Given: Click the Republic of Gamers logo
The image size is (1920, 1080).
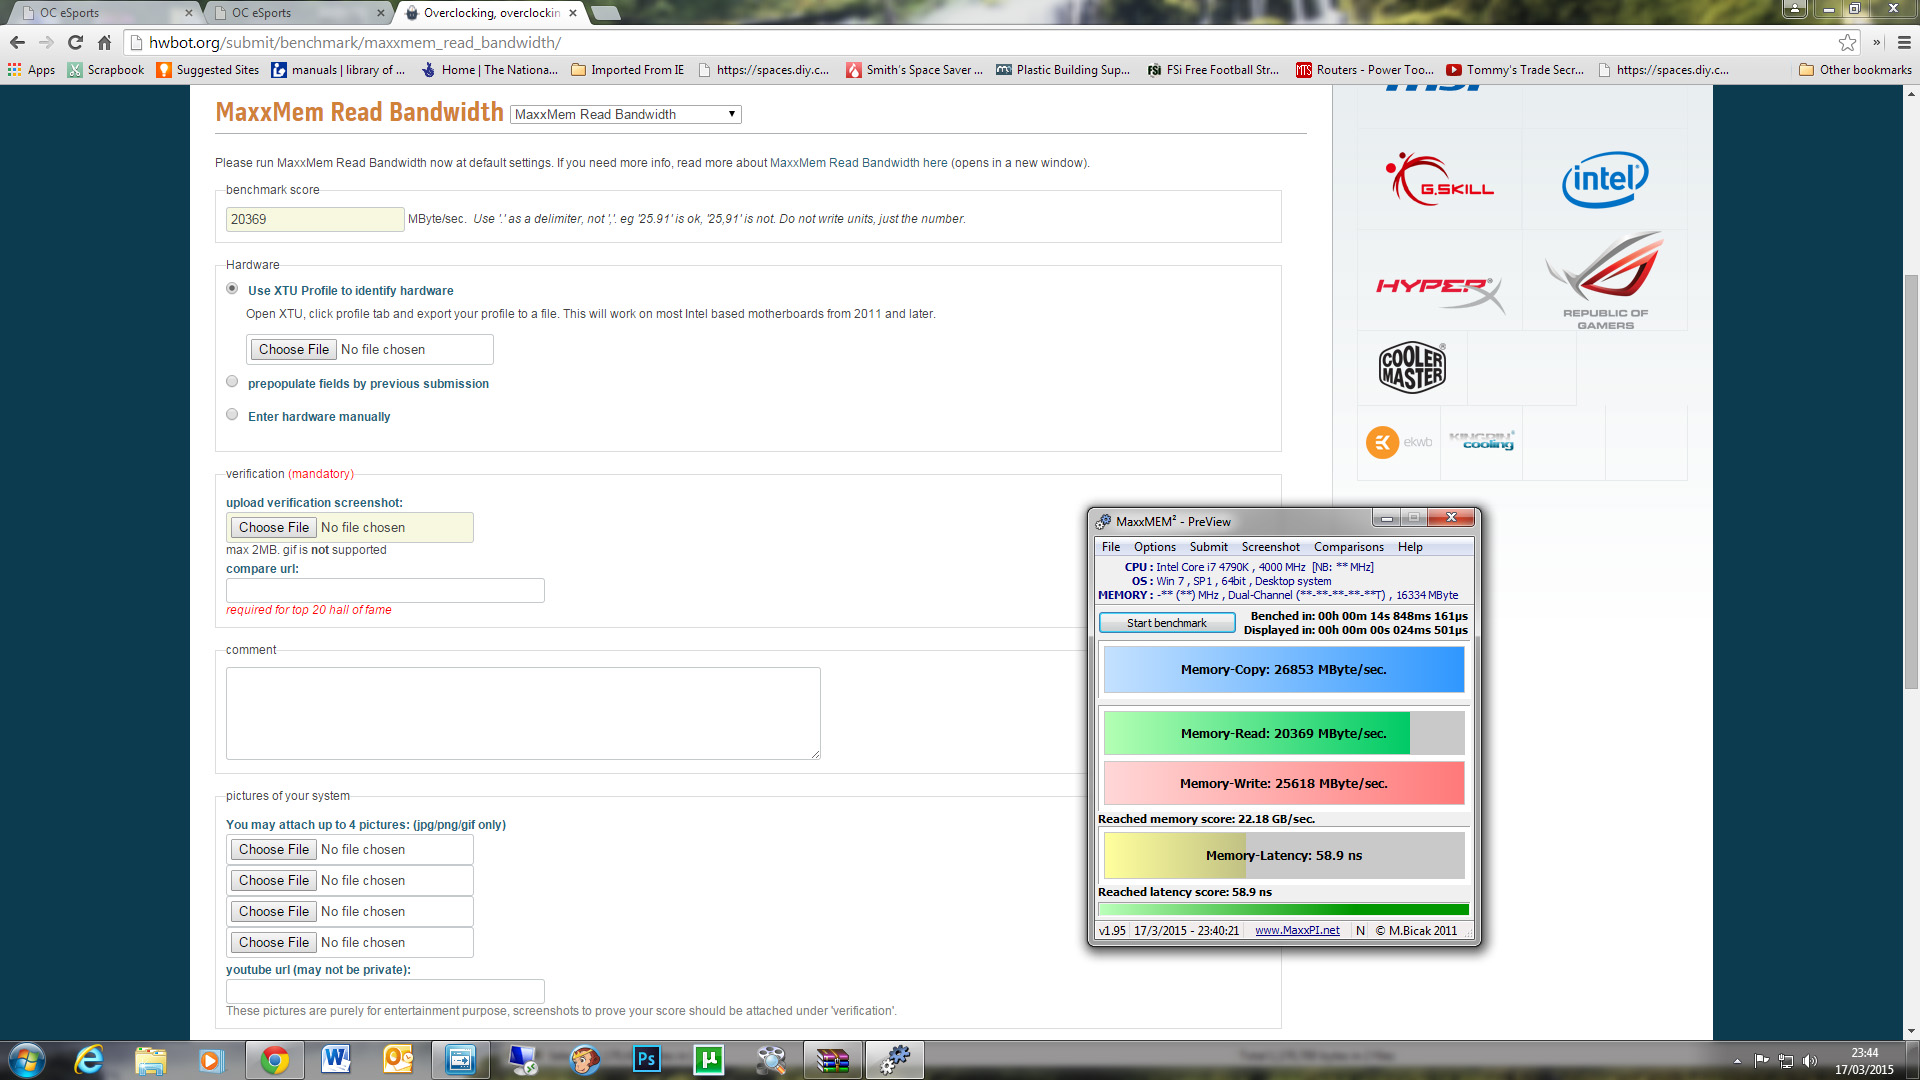Looking at the screenshot, I should pyautogui.click(x=1605, y=280).
